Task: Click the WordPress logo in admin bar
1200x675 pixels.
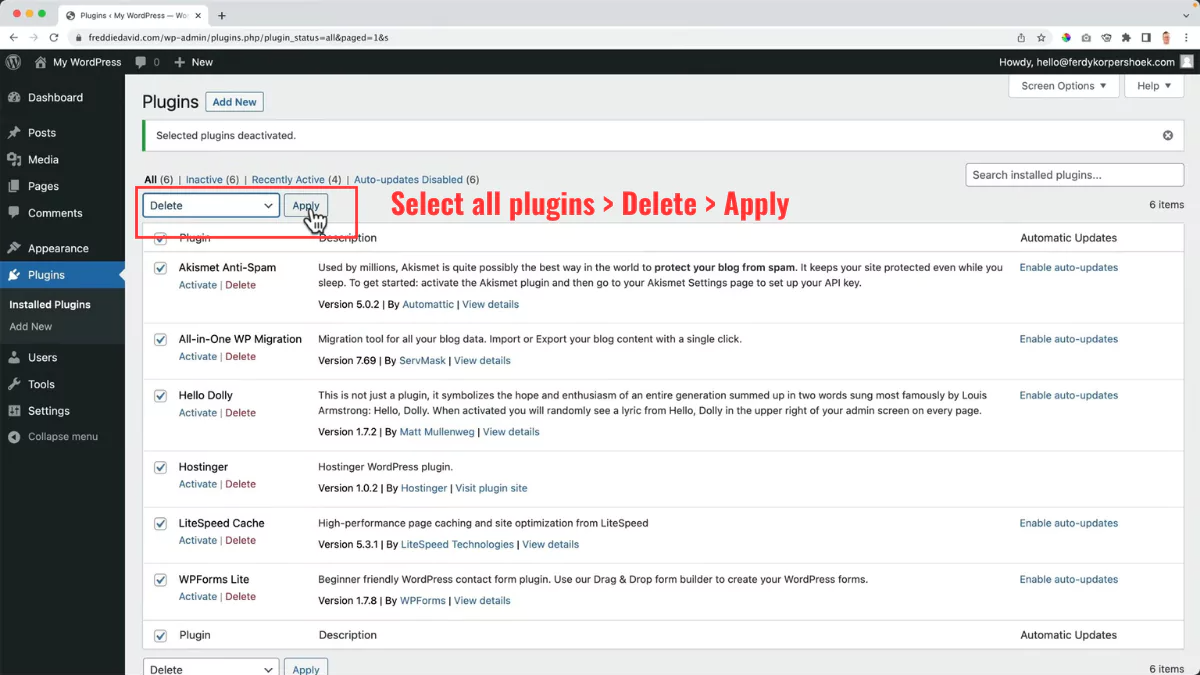Action: point(13,61)
